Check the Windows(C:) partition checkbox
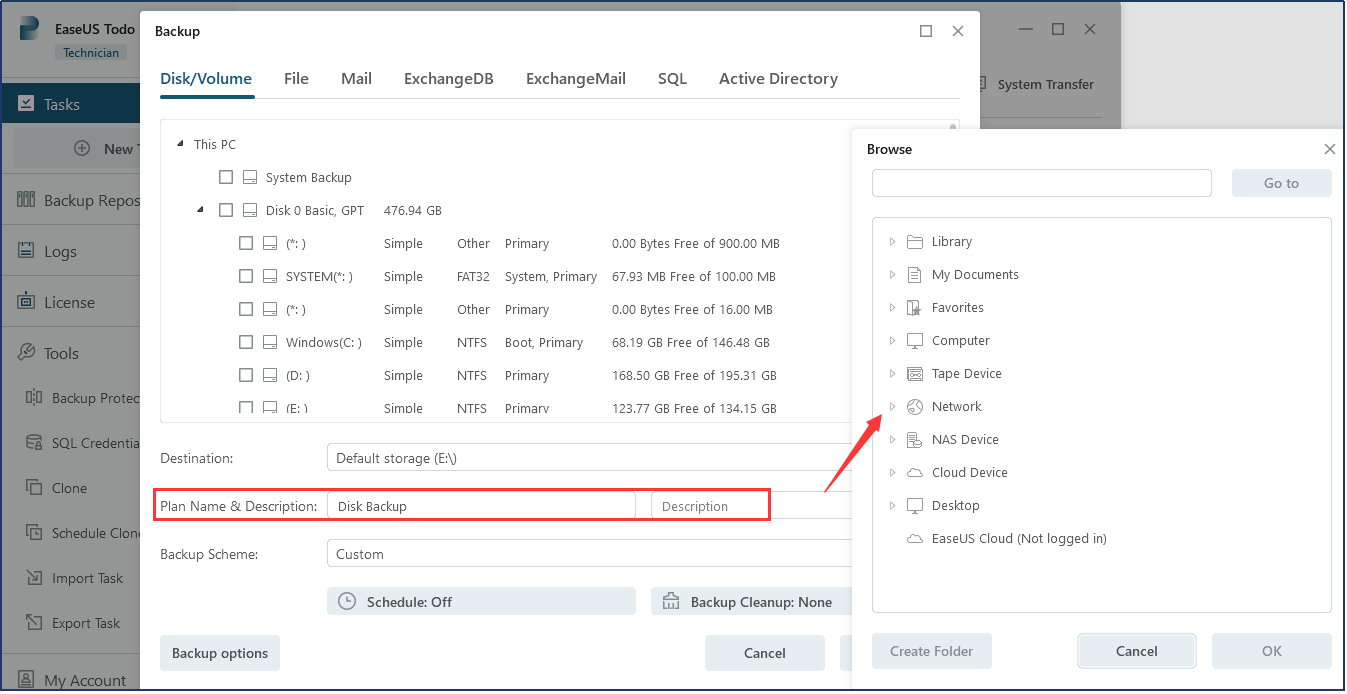 coord(245,342)
